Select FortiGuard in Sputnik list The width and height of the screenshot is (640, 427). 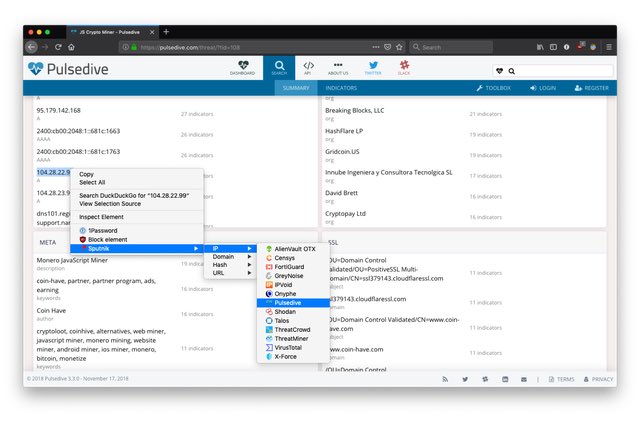pyautogui.click(x=293, y=267)
